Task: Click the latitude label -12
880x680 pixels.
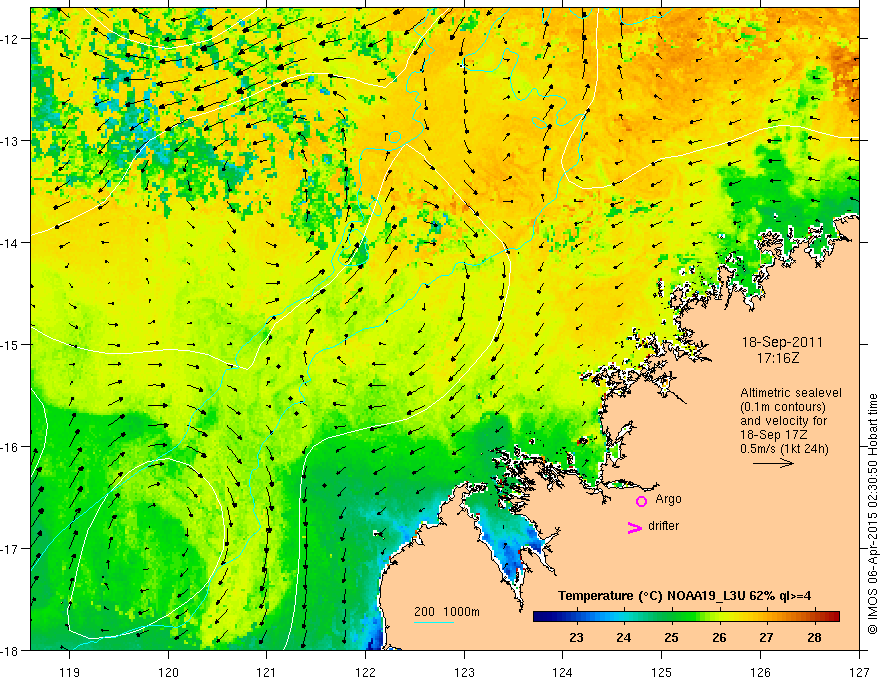Action: (x=9, y=39)
